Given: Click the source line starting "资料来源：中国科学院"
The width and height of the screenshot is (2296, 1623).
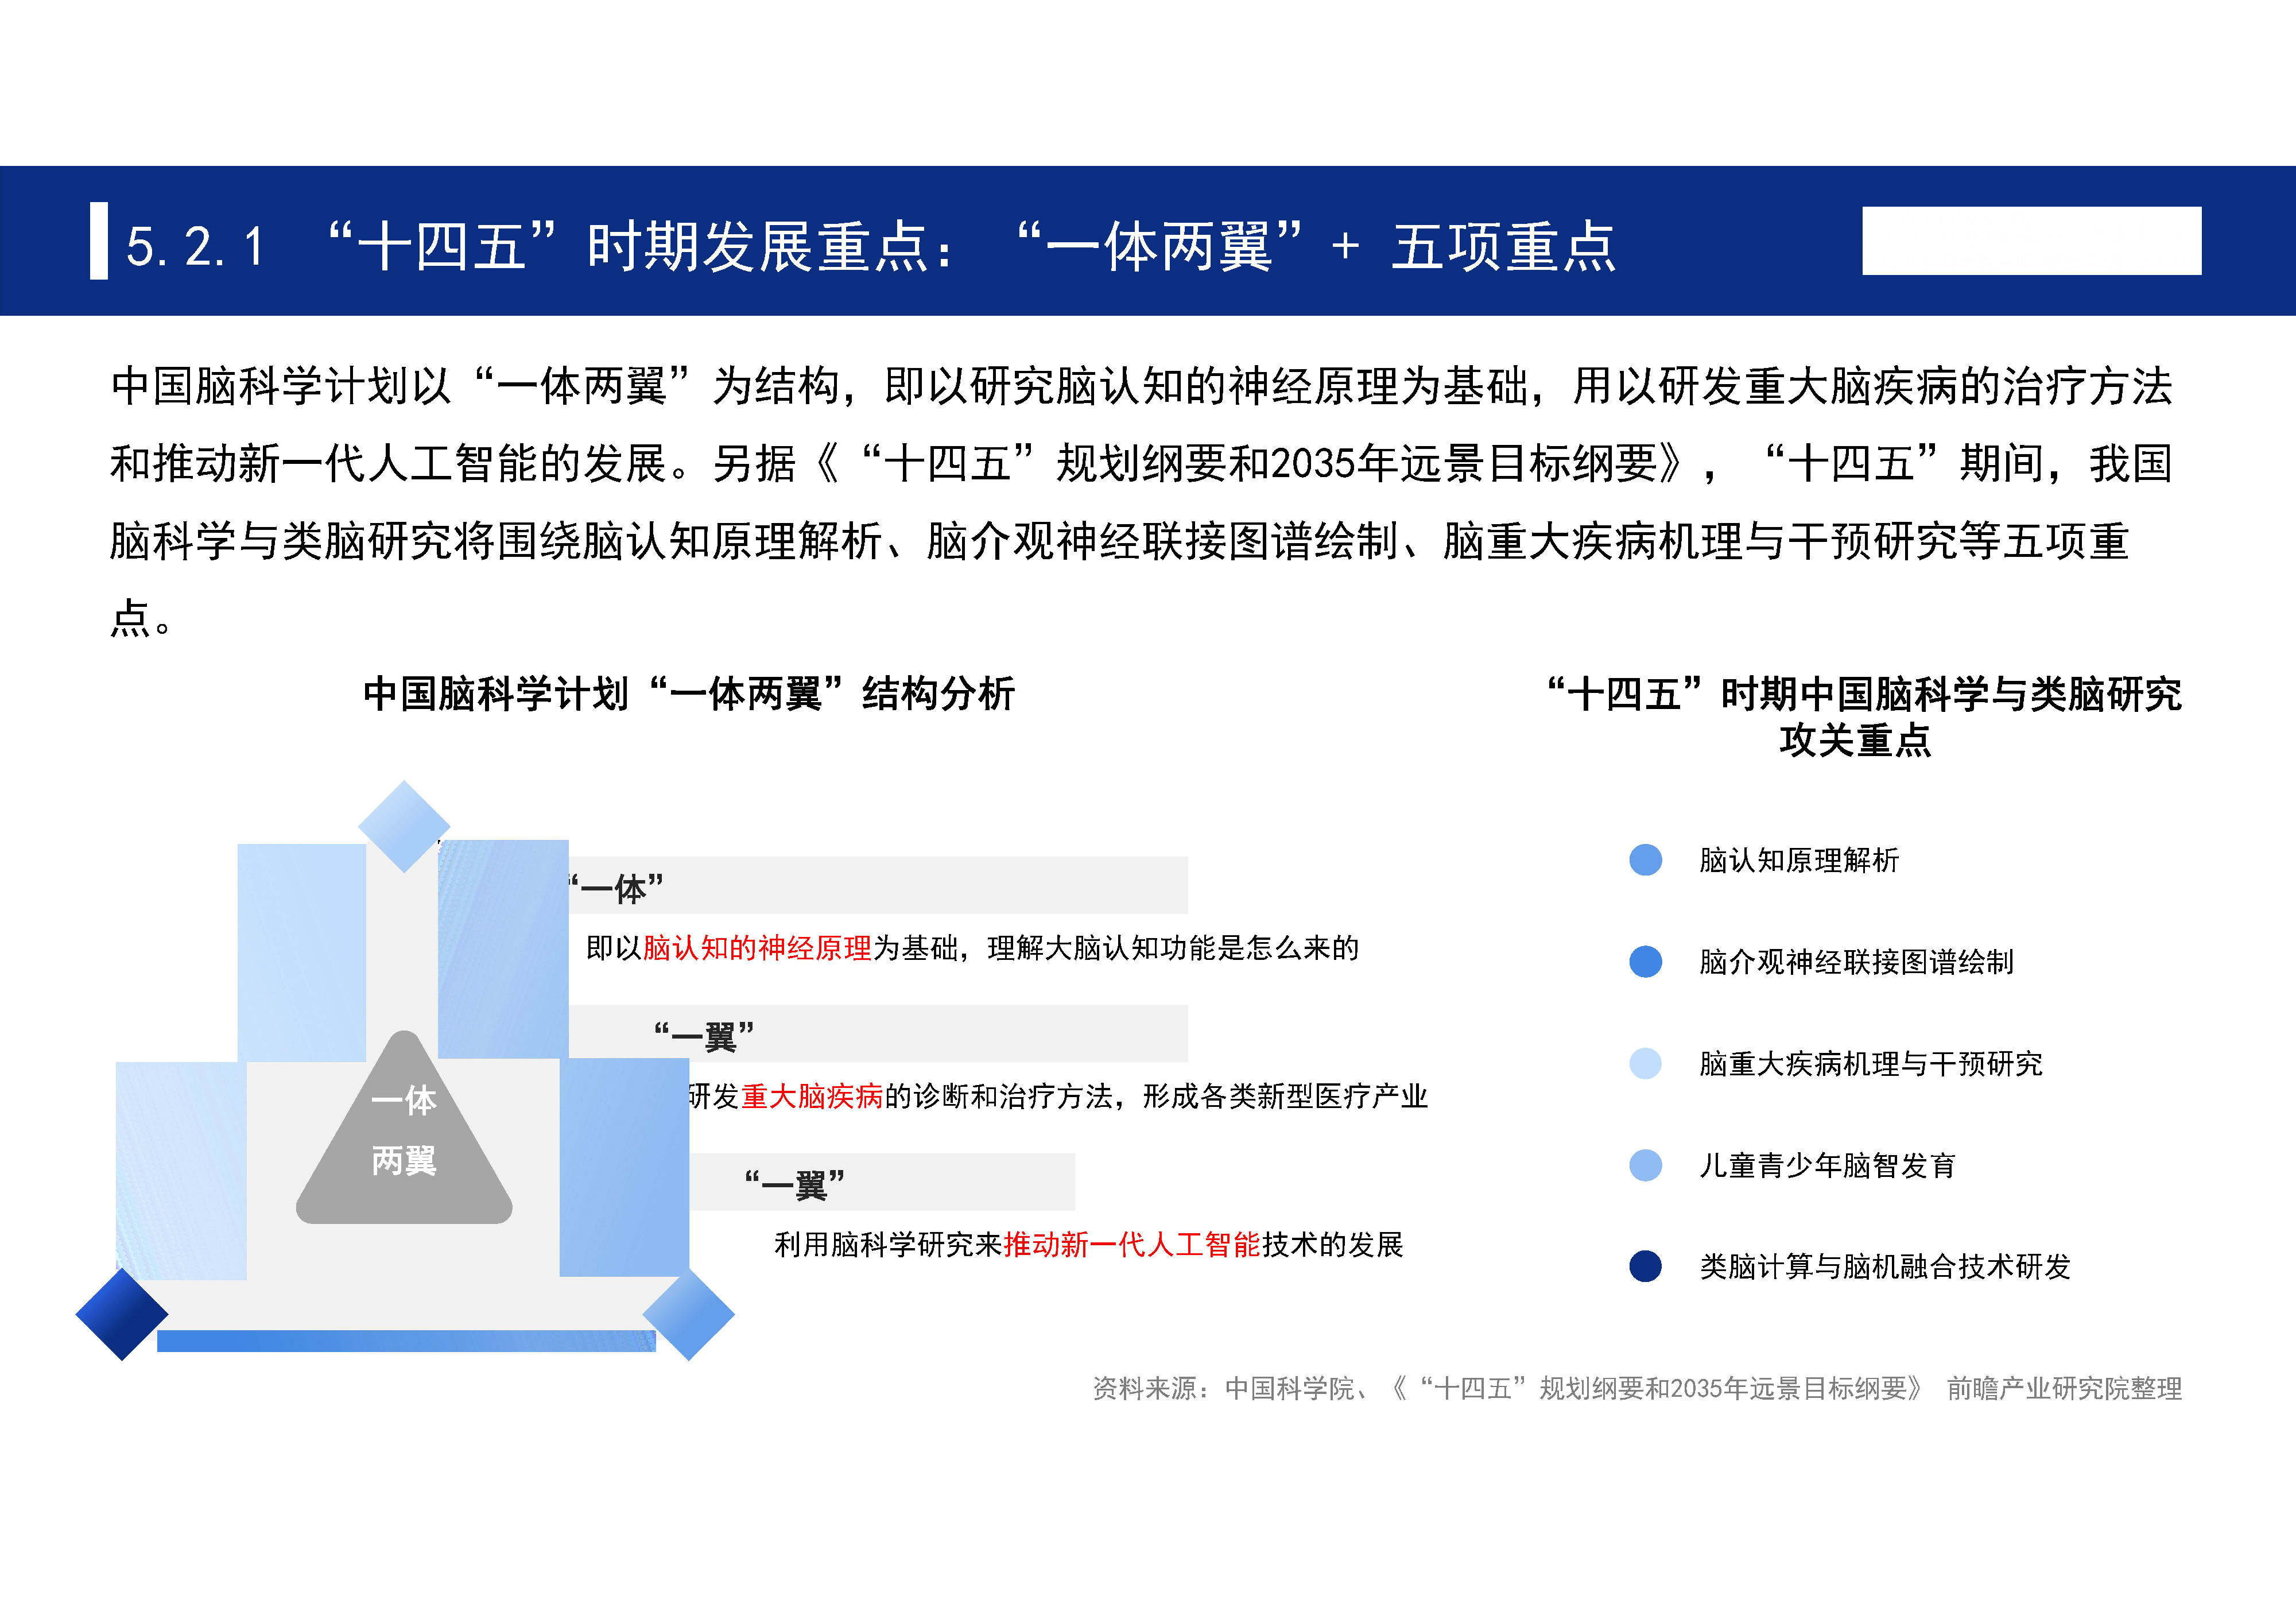Looking at the screenshot, I should 1637,1388.
